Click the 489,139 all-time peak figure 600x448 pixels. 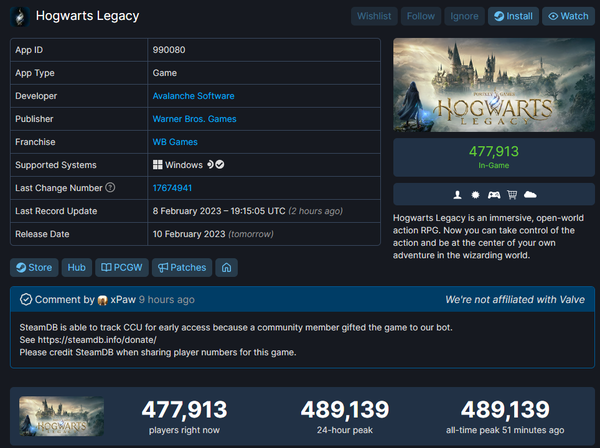(505, 410)
